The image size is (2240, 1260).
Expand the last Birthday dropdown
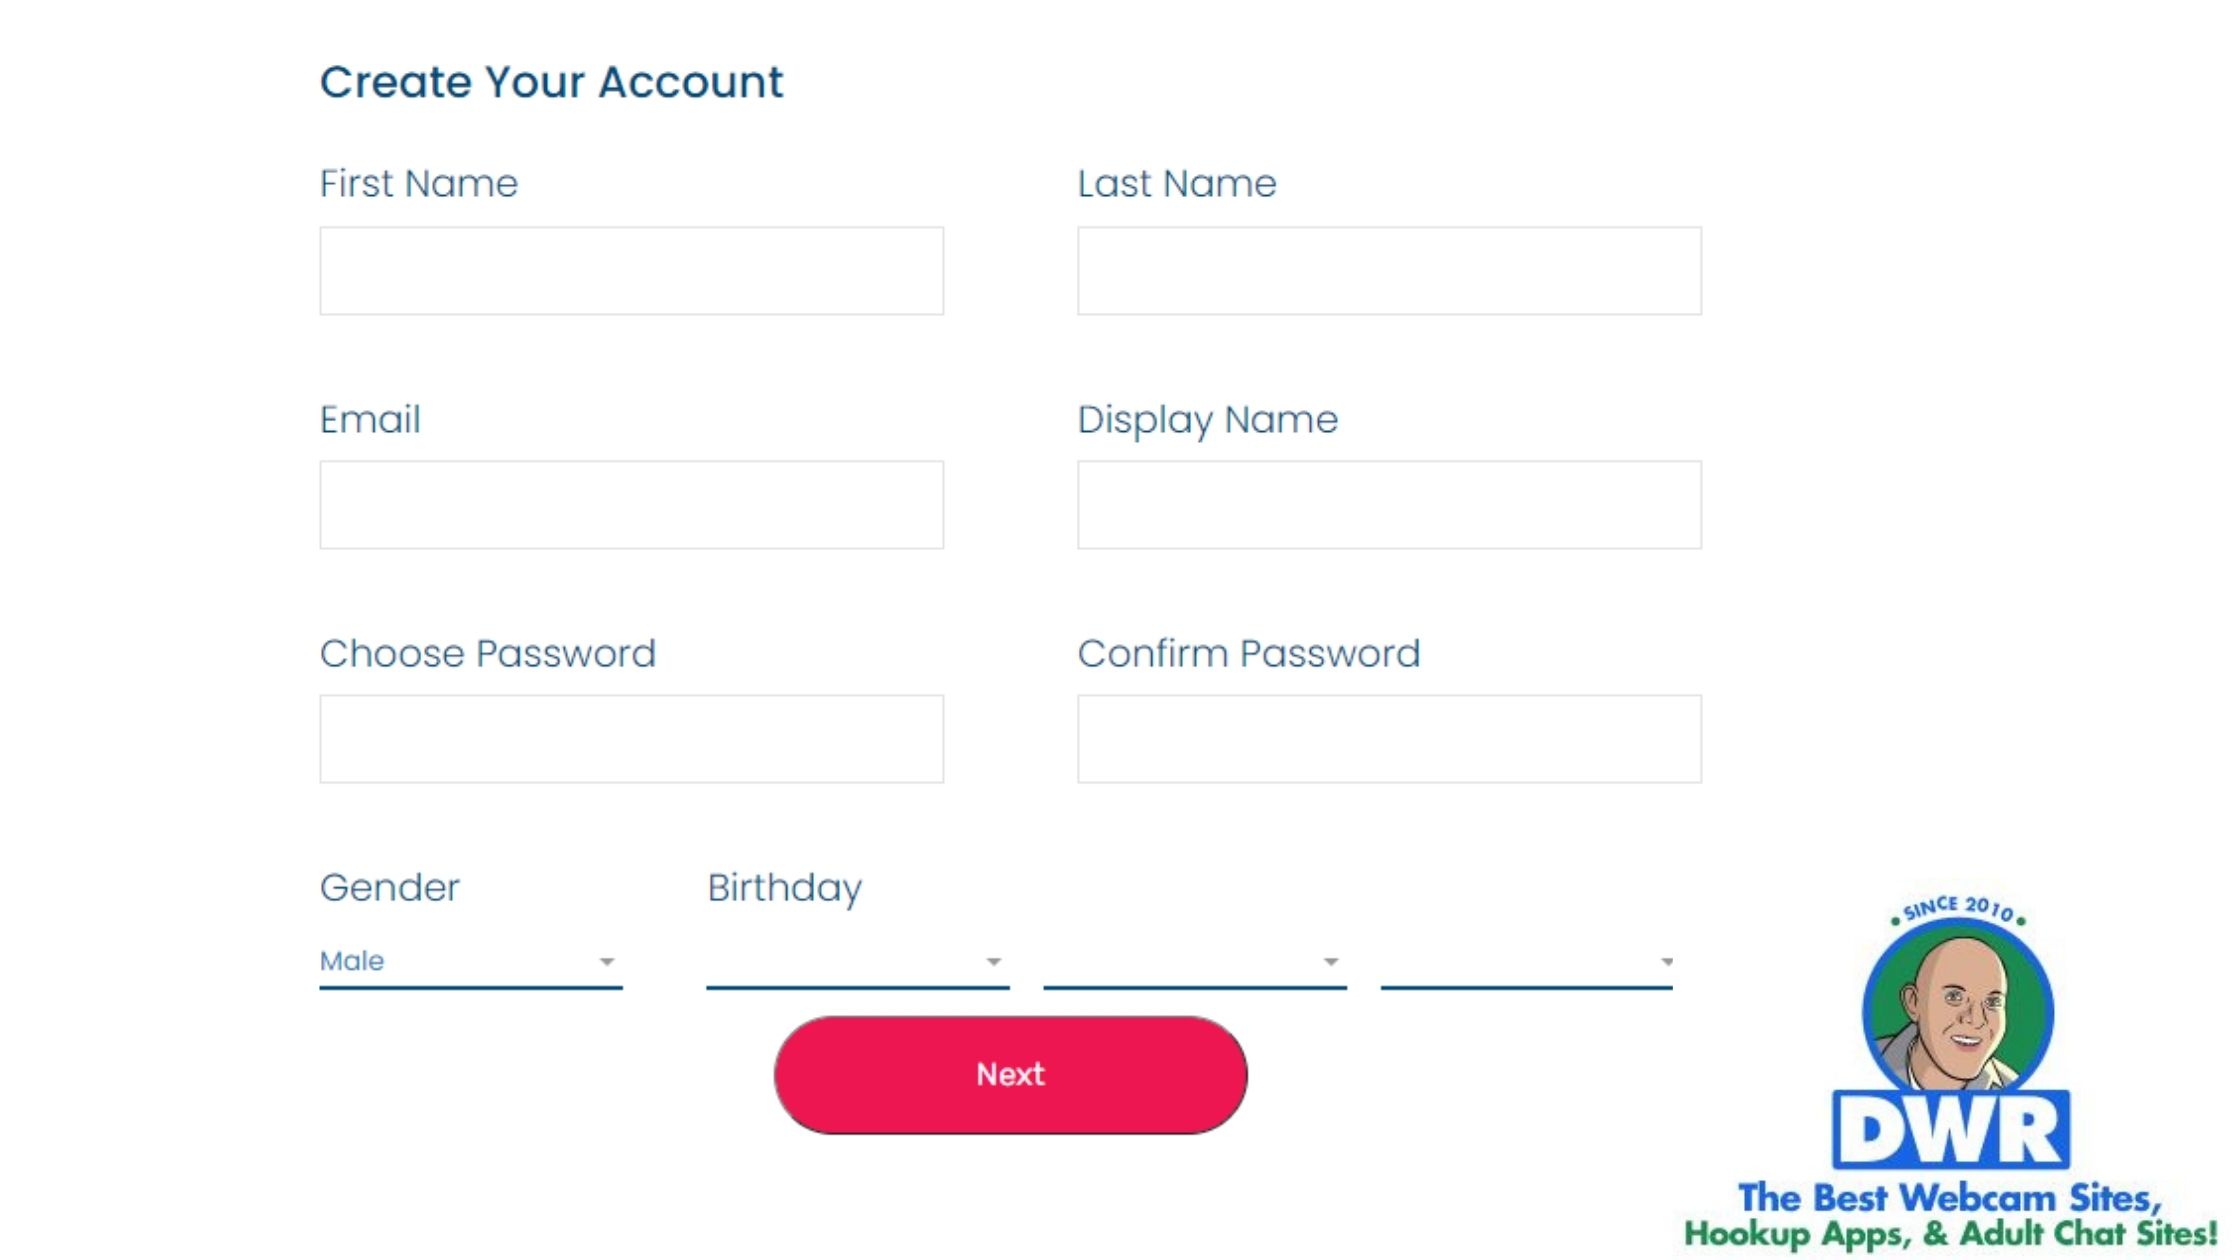point(1526,962)
